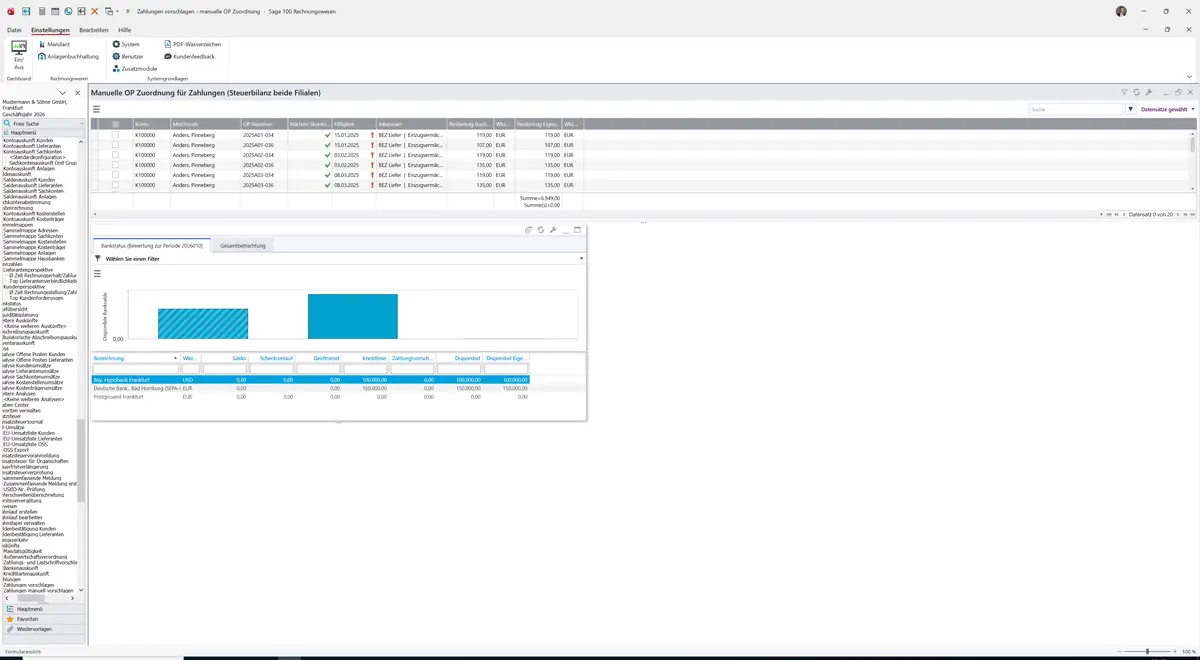This screenshot has height=660, width=1200.
Task: Click the solid blue chart bar
Action: [x=353, y=316]
